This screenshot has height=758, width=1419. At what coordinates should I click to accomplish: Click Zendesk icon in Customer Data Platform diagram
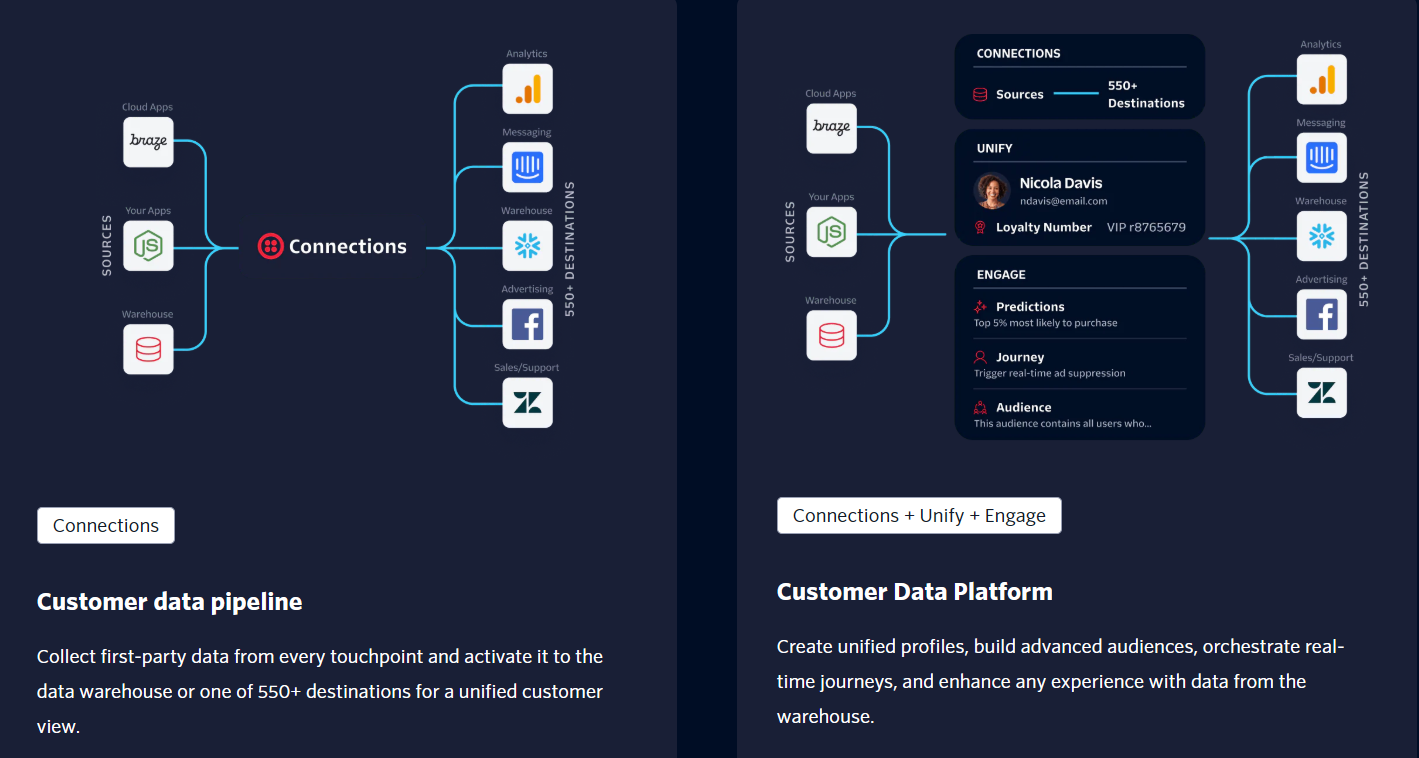click(1322, 392)
